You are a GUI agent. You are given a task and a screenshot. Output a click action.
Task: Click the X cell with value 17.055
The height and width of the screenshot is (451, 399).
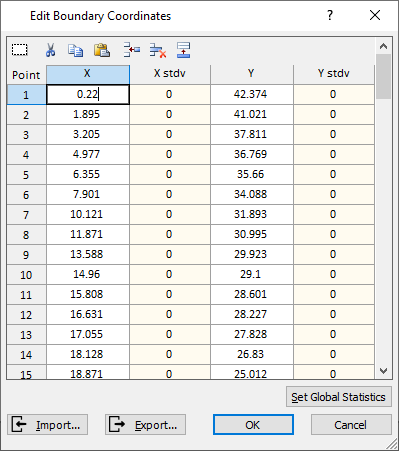[x=88, y=334]
